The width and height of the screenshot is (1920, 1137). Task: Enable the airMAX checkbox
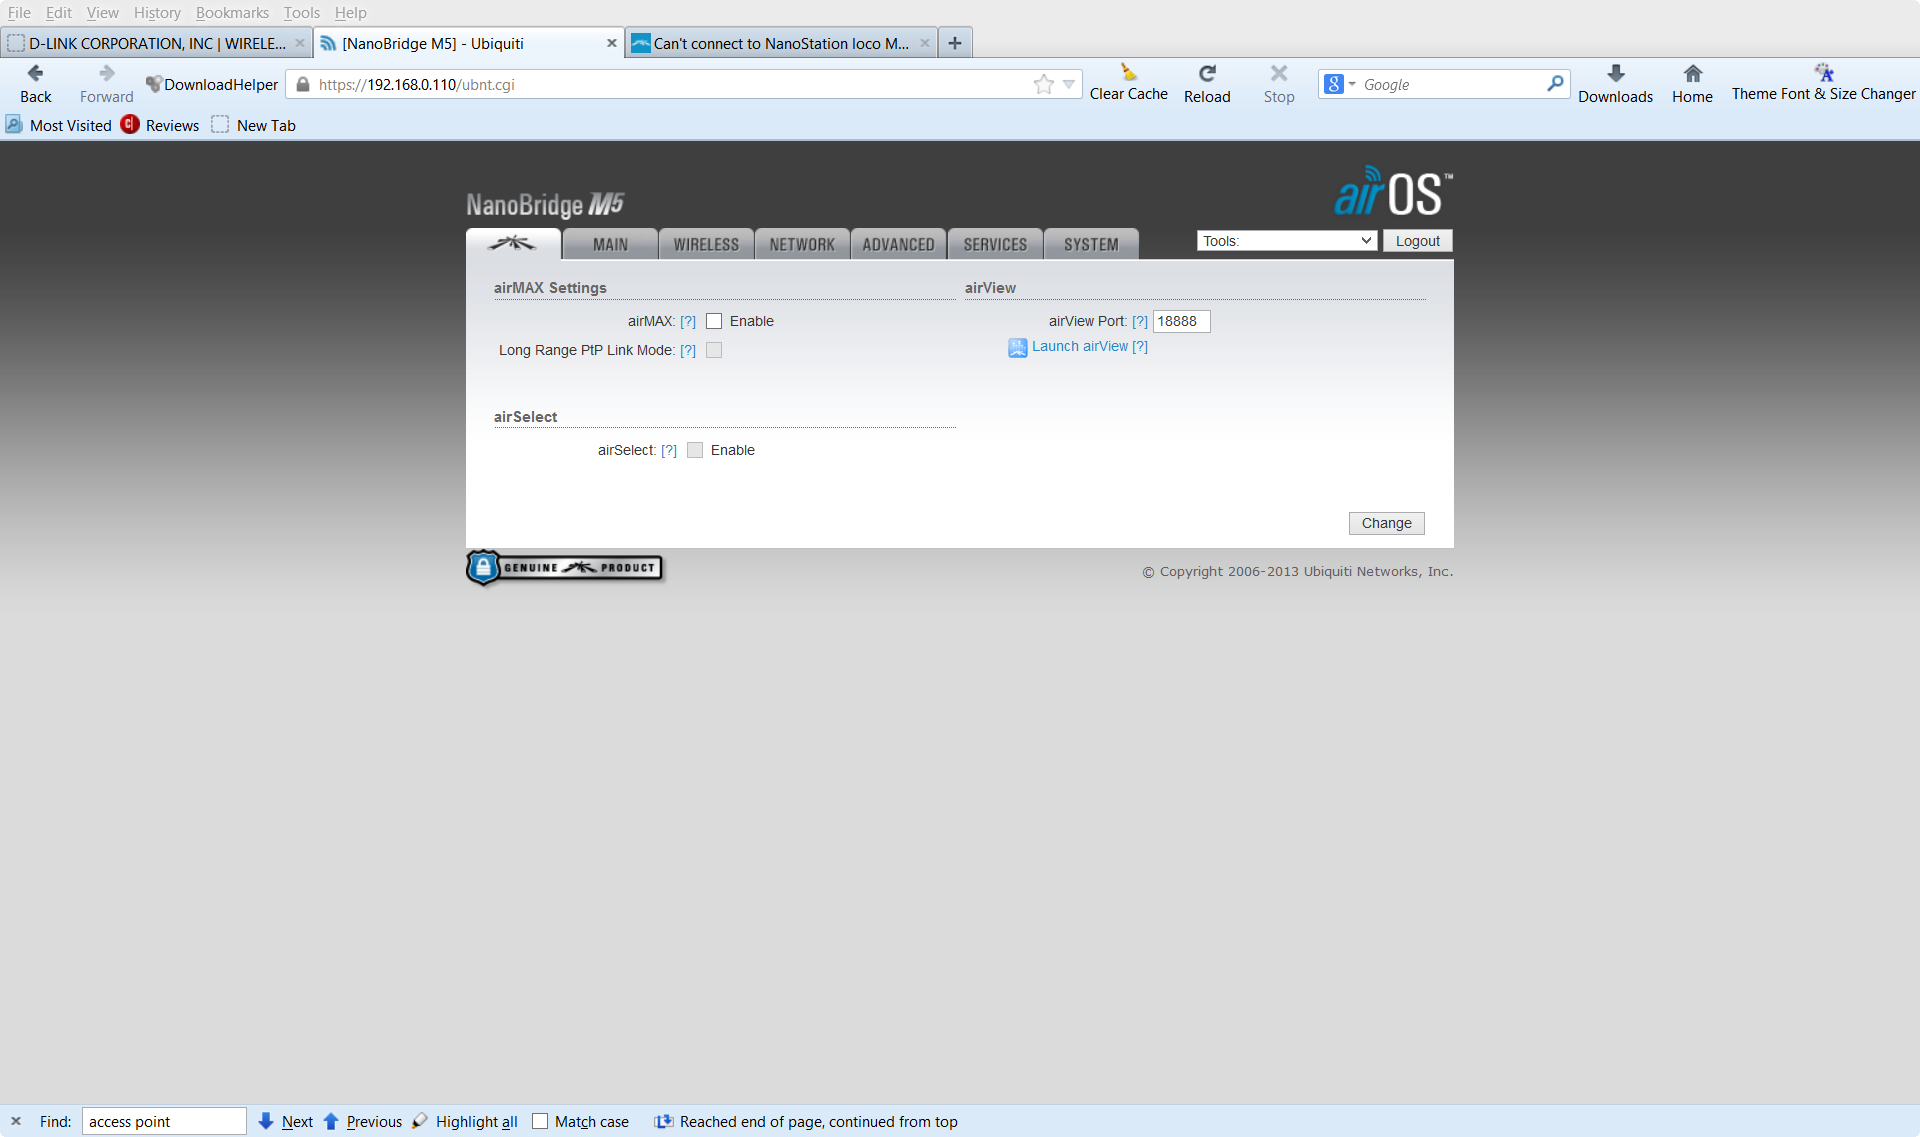click(x=713, y=321)
